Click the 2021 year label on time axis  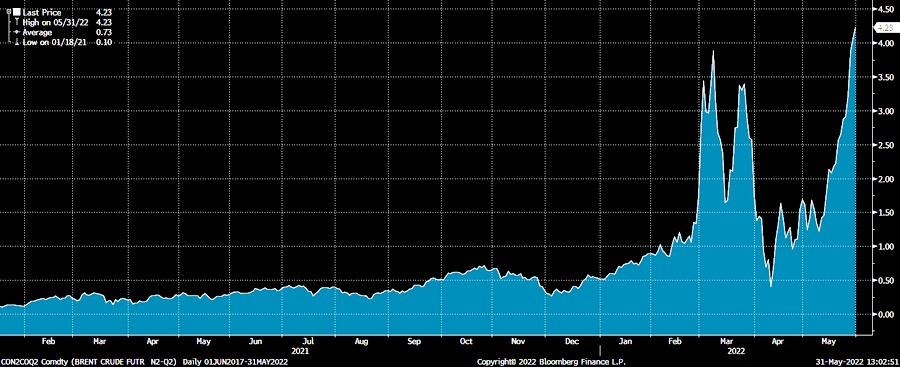coord(301,350)
